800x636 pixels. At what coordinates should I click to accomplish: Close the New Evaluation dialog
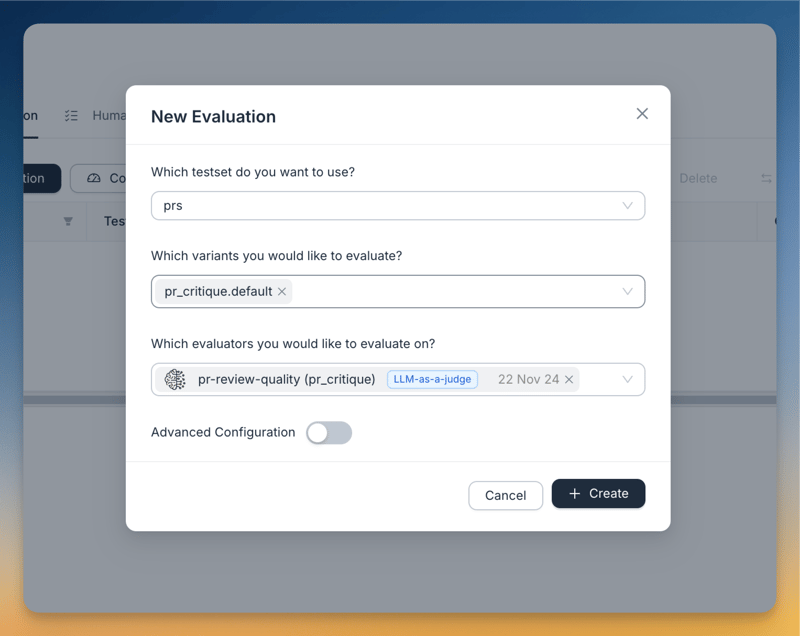642,113
